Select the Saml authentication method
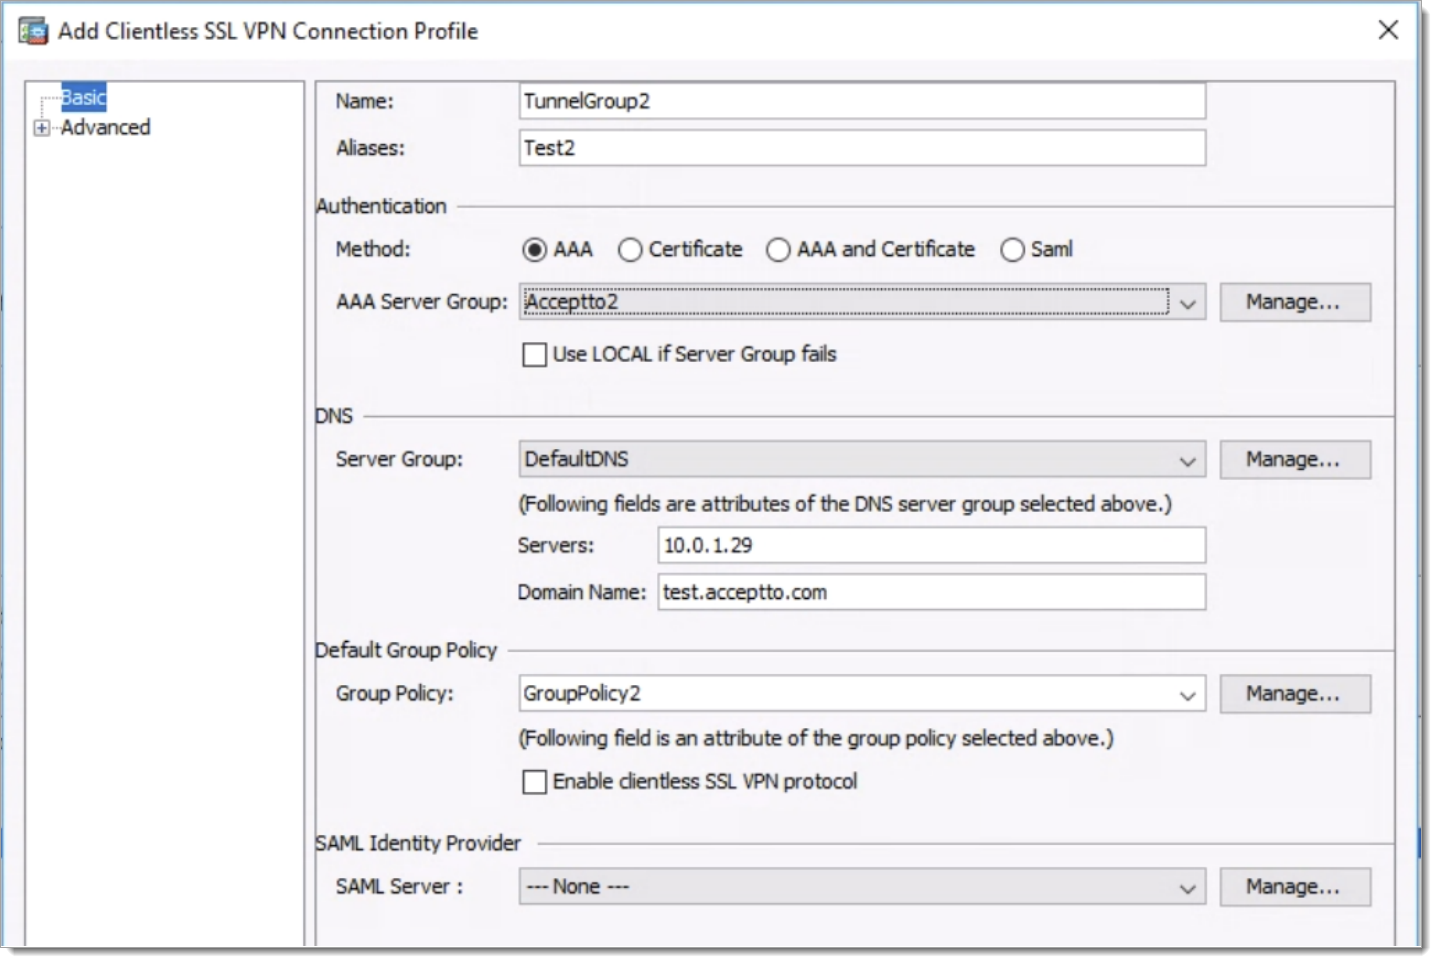Viewport: 1437px width, 963px height. [1012, 250]
